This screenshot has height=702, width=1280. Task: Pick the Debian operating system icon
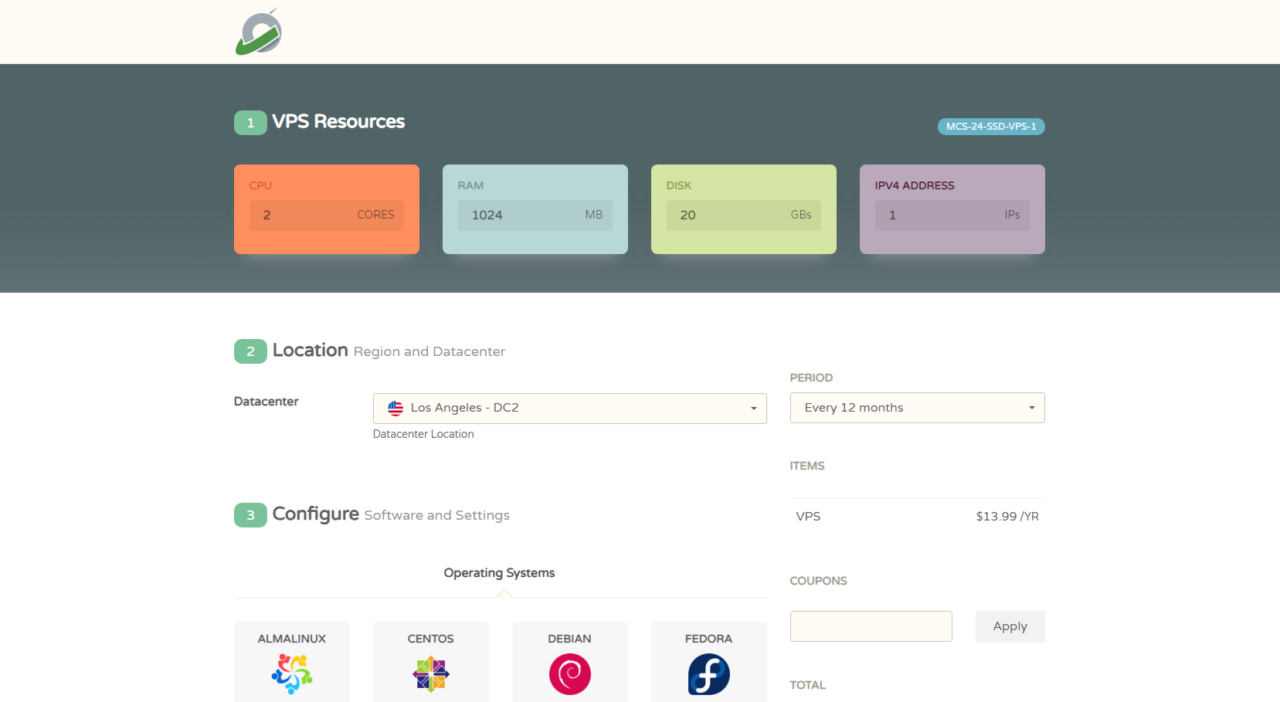570,673
